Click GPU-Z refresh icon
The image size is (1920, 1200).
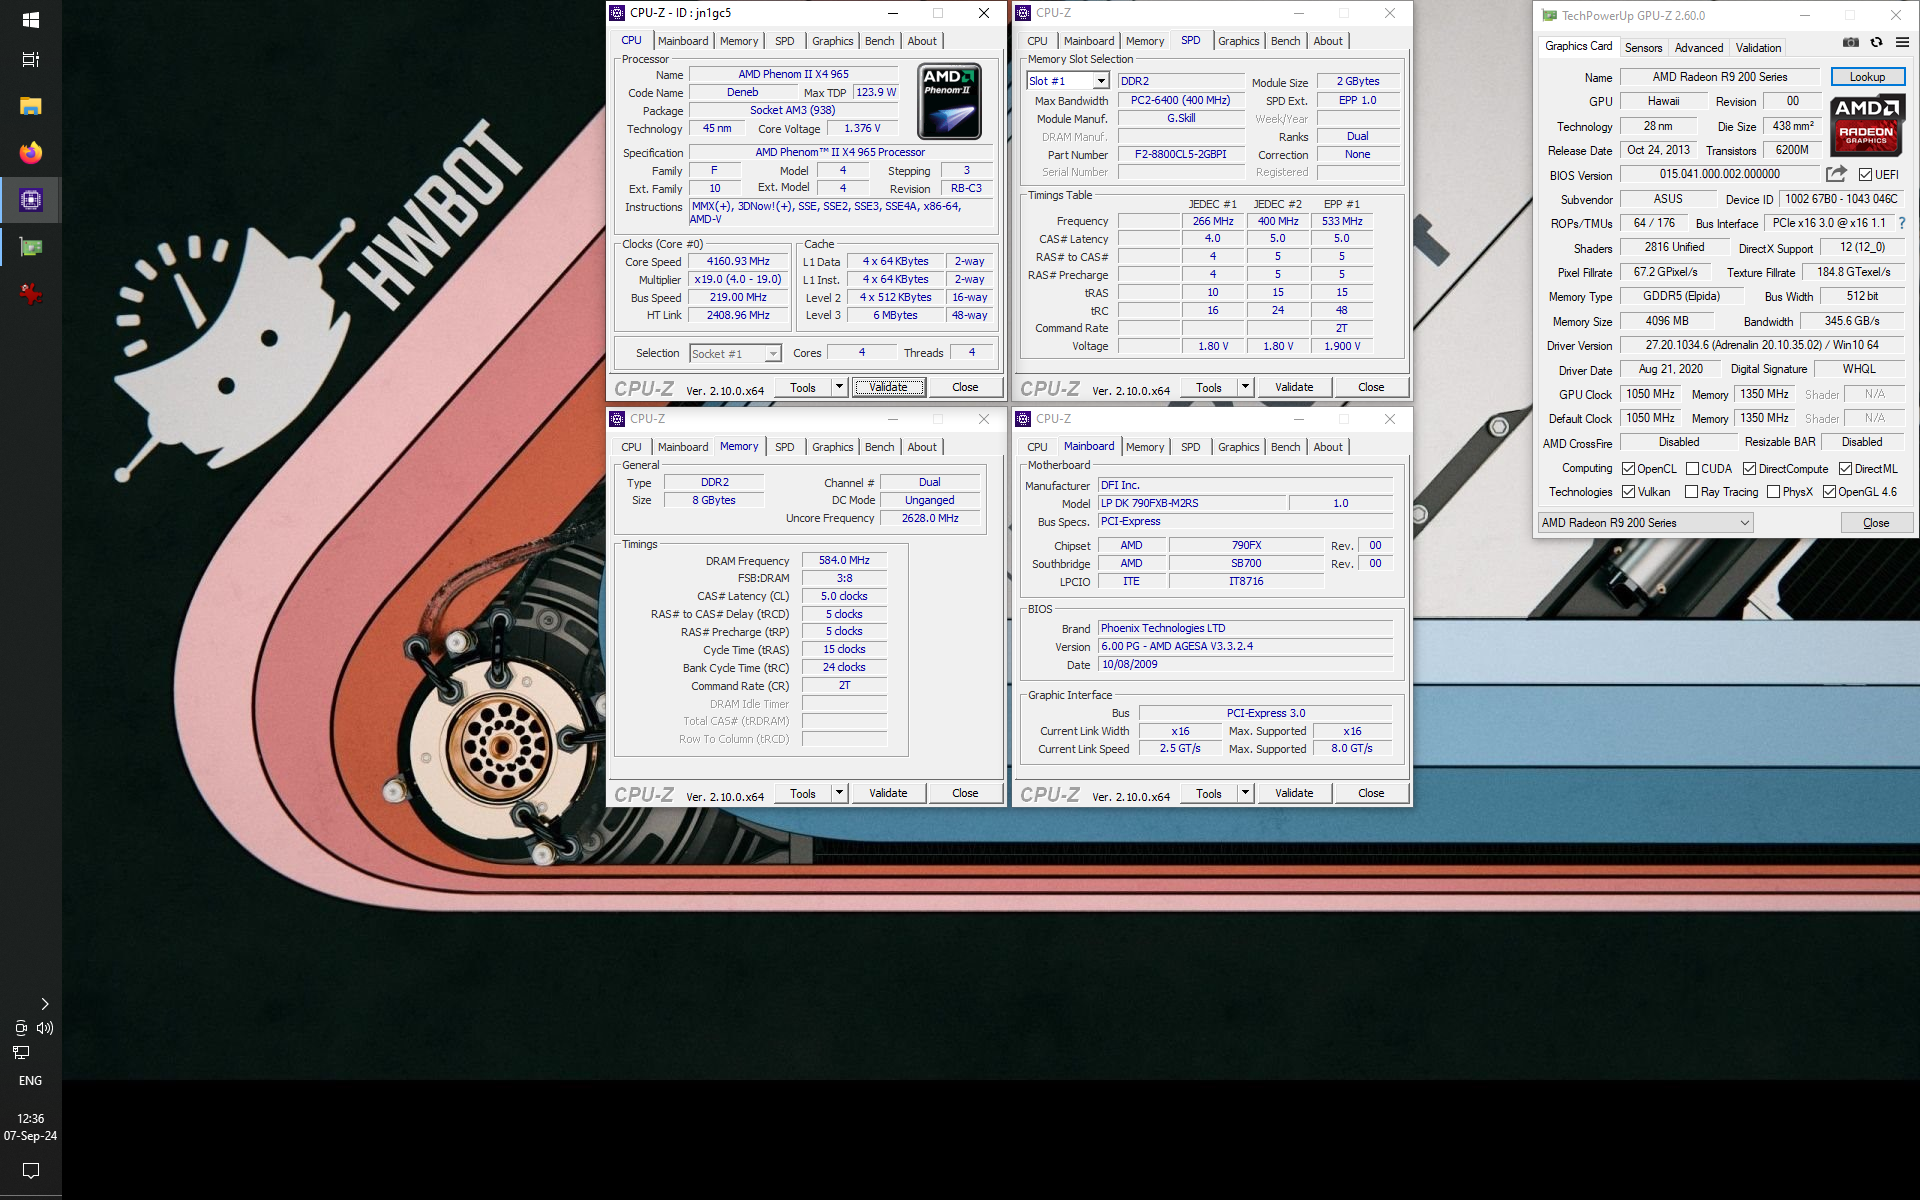click(x=1876, y=42)
